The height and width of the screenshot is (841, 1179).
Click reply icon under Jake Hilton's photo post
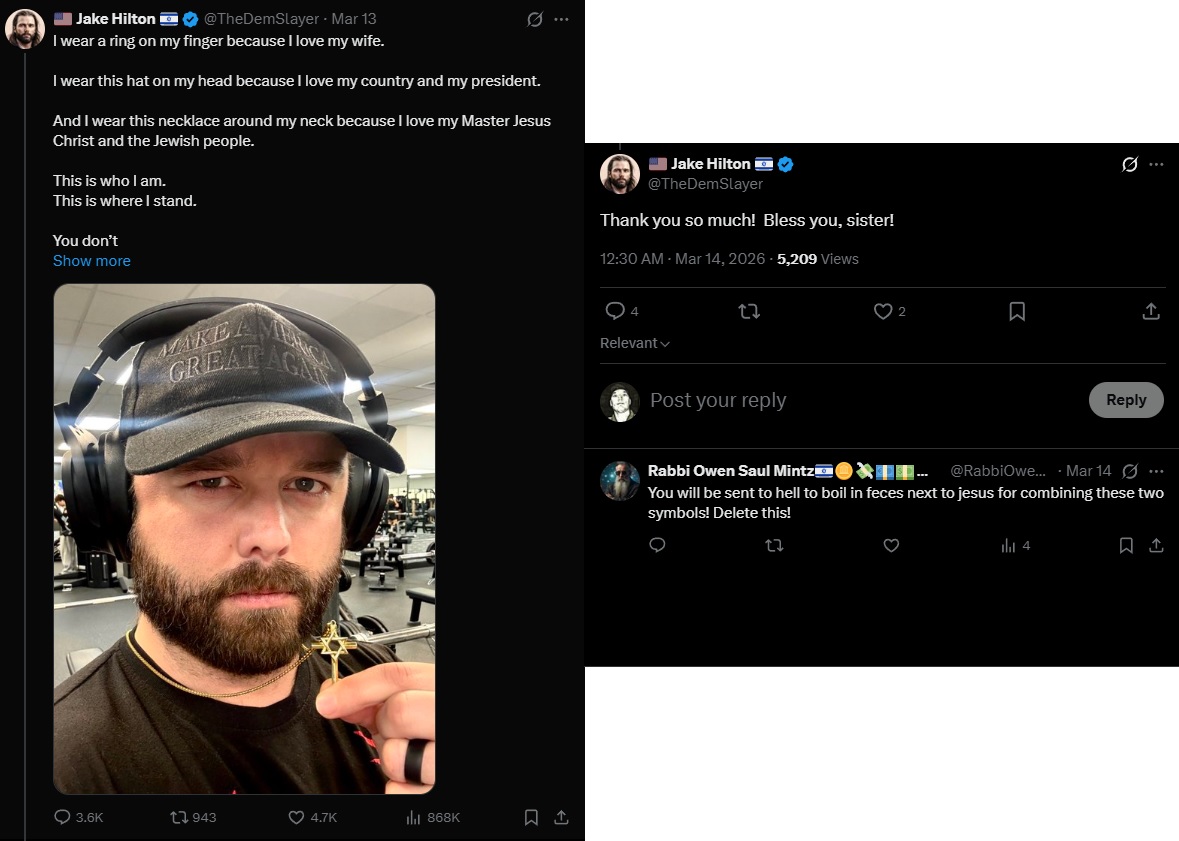pos(63,817)
